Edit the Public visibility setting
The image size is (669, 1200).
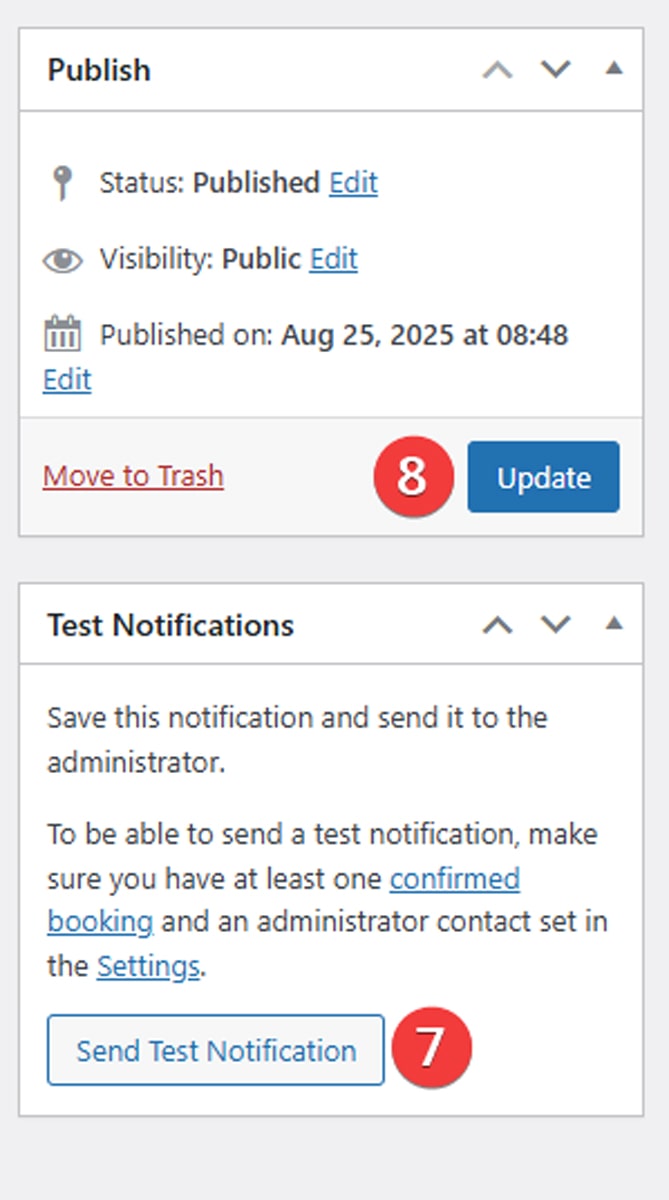click(333, 260)
